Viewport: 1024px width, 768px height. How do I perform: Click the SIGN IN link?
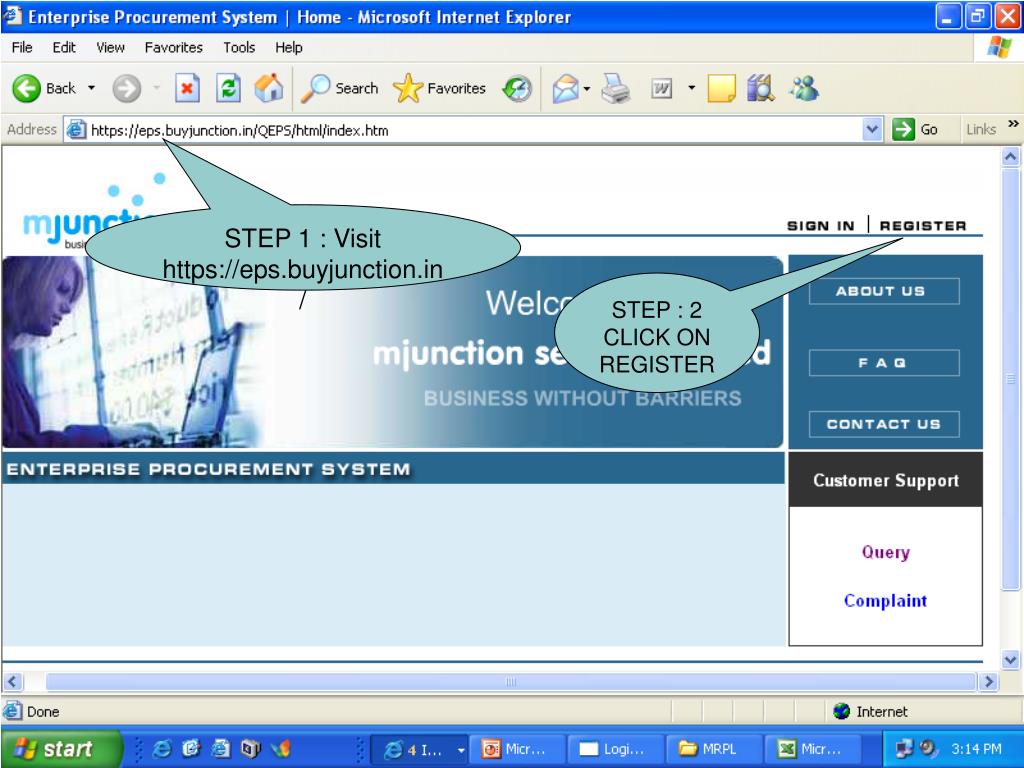tap(820, 226)
